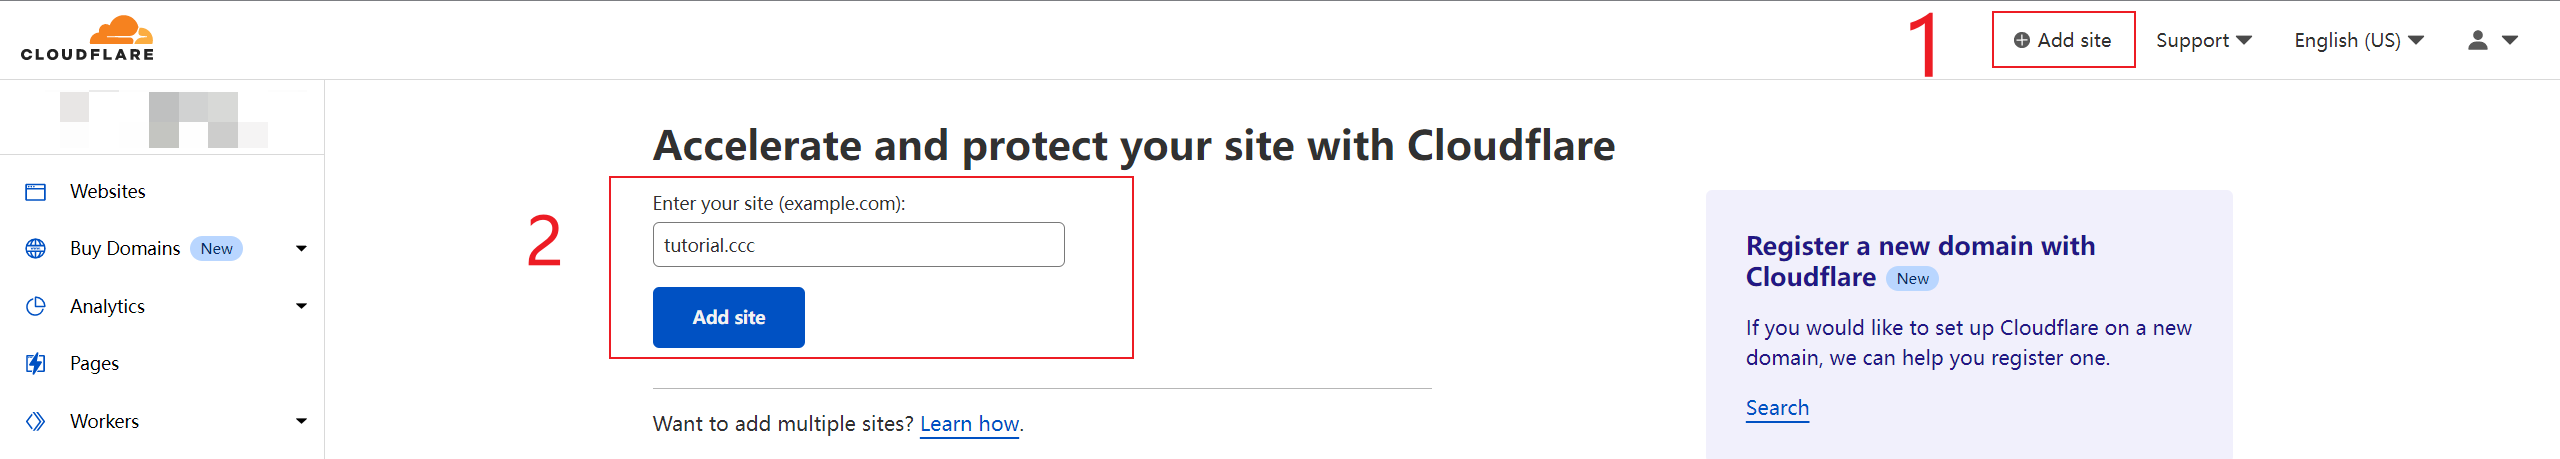Image resolution: width=2560 pixels, height=459 pixels.
Task: Open the Support dropdown menu
Action: click(x=2203, y=40)
